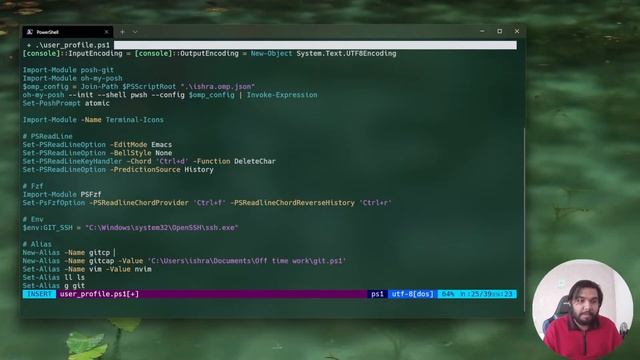This screenshot has width=640, height=360.
Task: Click the utf-8[dos] encoding entry
Action: [412, 294]
